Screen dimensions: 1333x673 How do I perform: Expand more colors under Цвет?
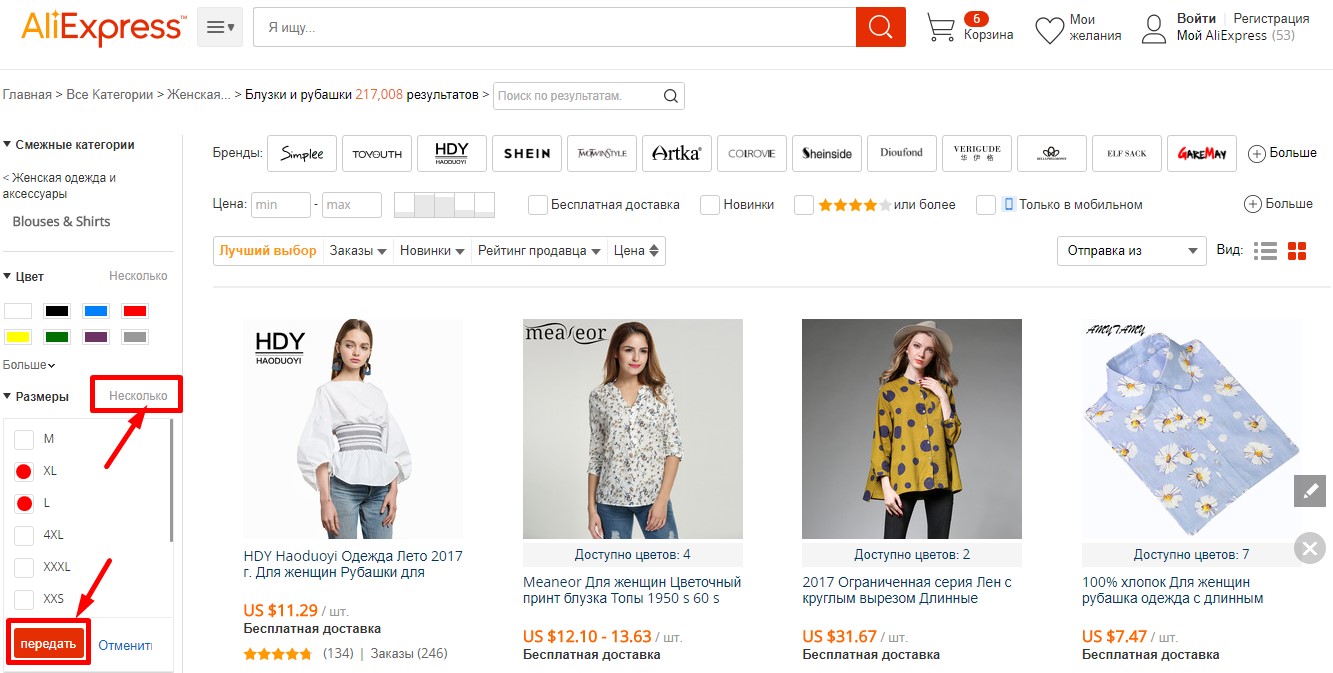tap(29, 365)
